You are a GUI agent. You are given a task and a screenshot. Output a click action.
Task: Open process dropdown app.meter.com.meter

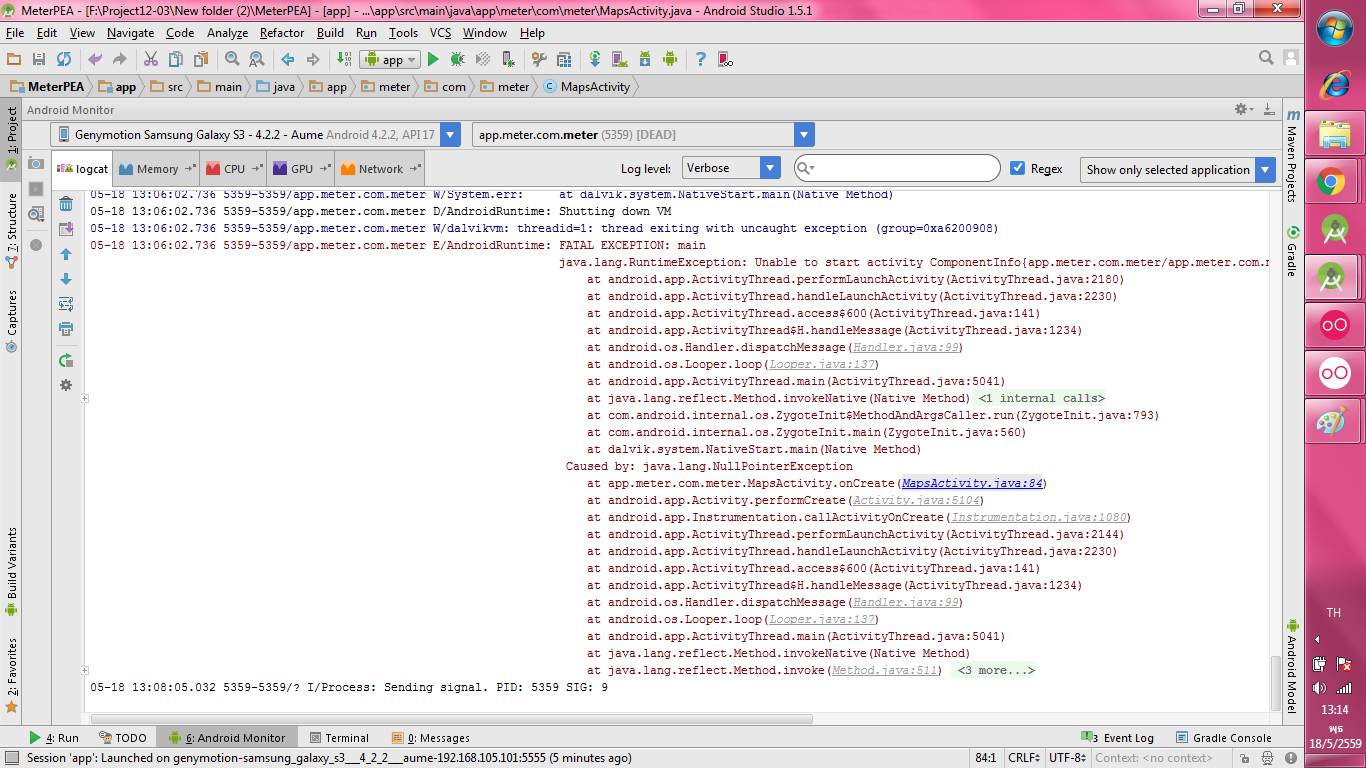pos(643,134)
